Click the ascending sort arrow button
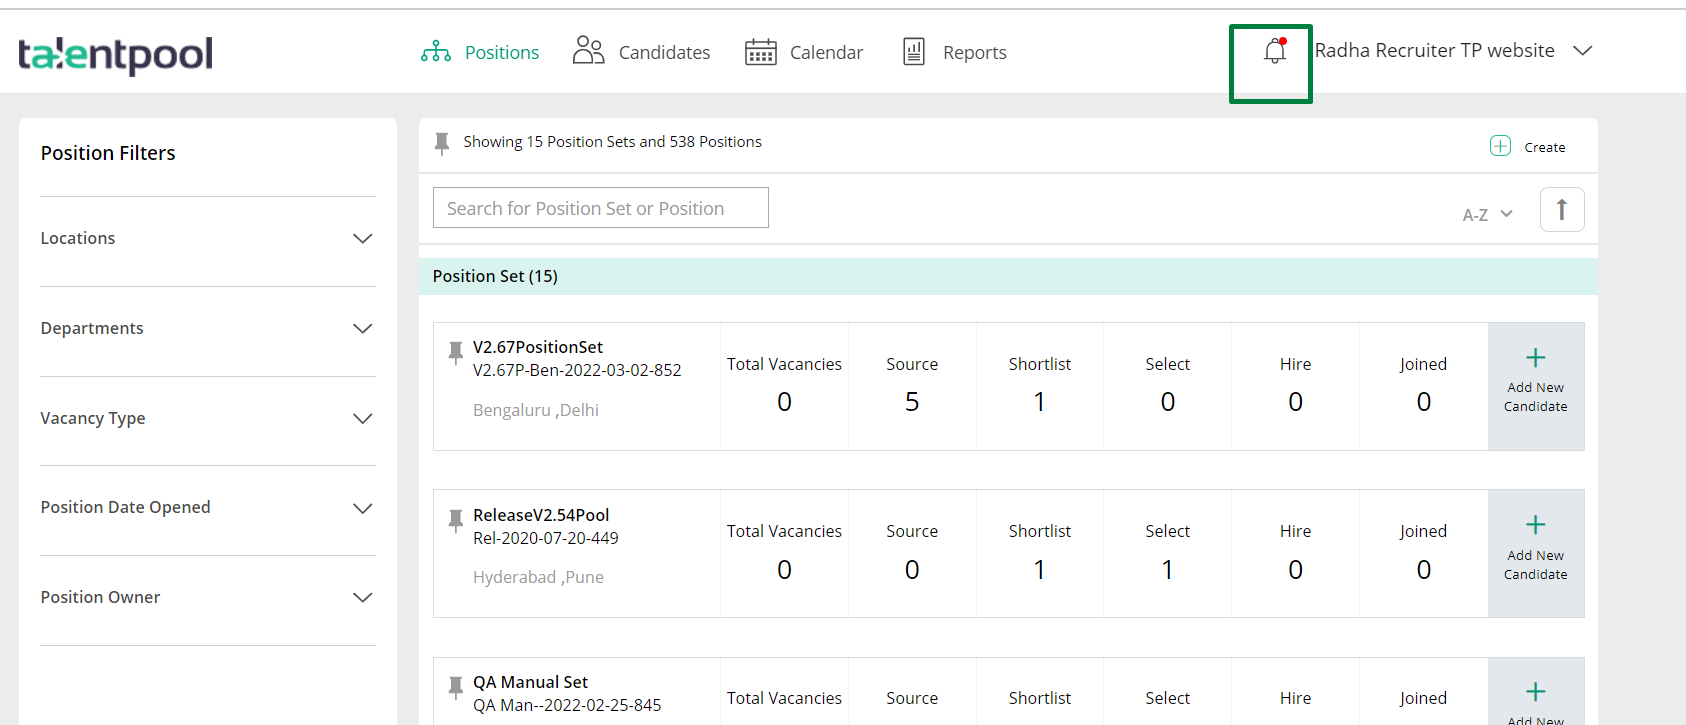The width and height of the screenshot is (1686, 725). click(1562, 210)
